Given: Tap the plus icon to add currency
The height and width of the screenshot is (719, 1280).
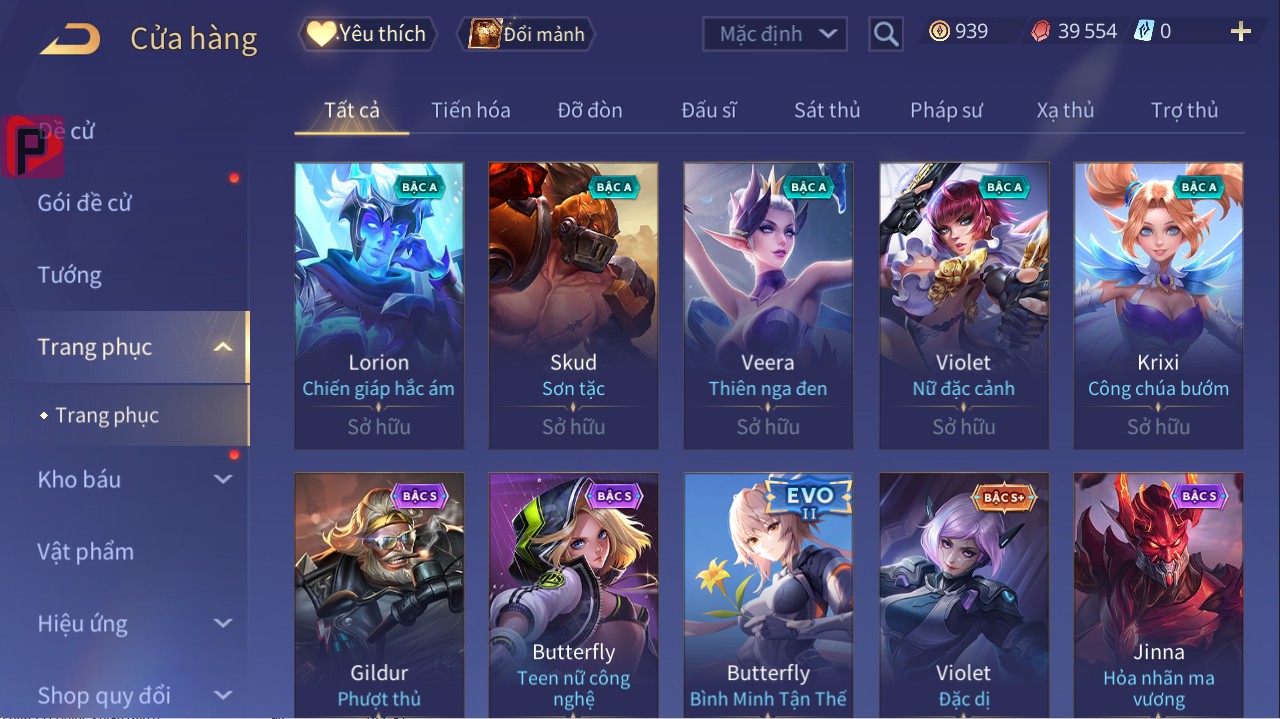Looking at the screenshot, I should (1241, 32).
